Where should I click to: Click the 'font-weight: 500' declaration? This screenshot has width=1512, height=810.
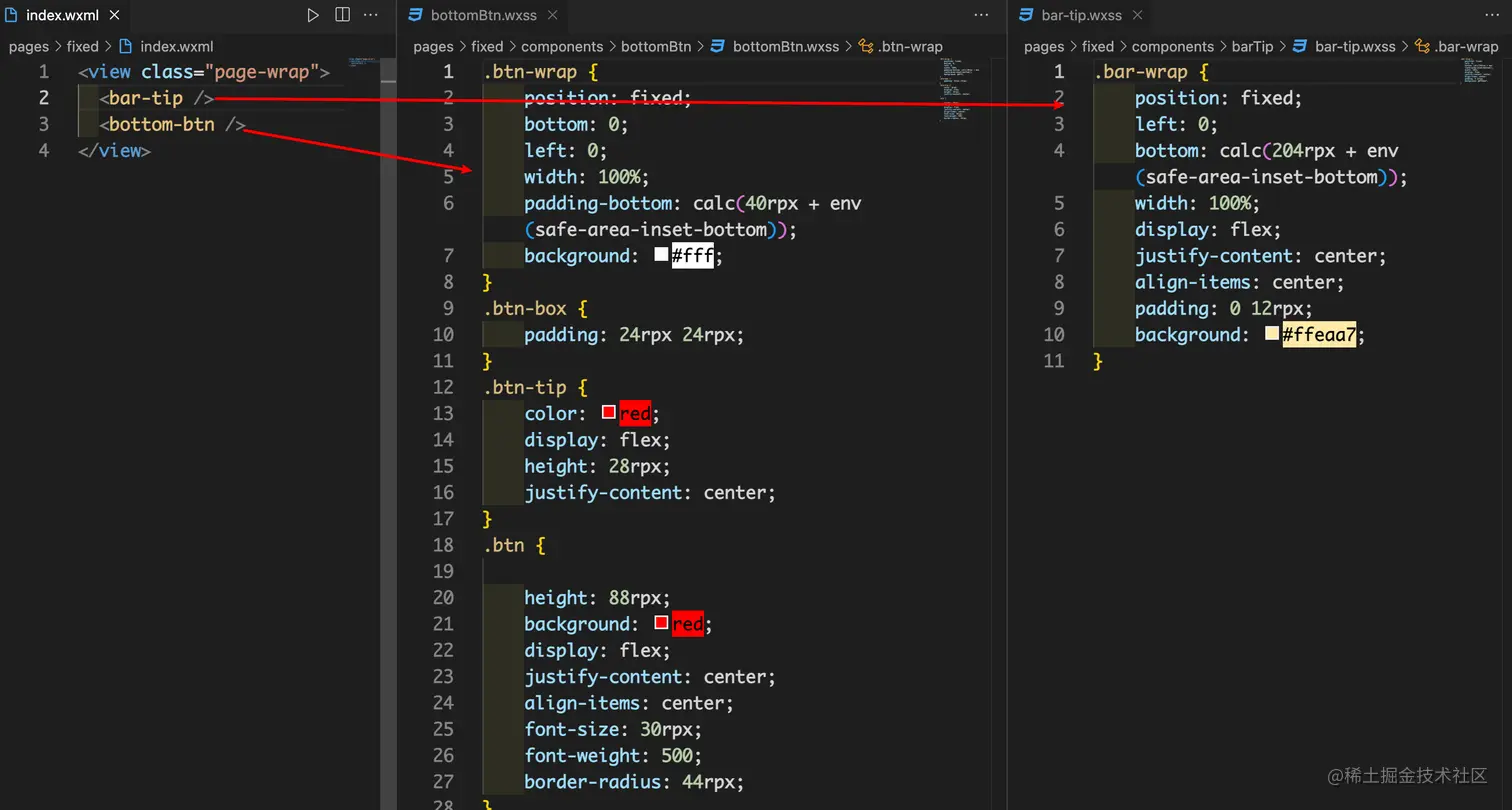point(613,755)
